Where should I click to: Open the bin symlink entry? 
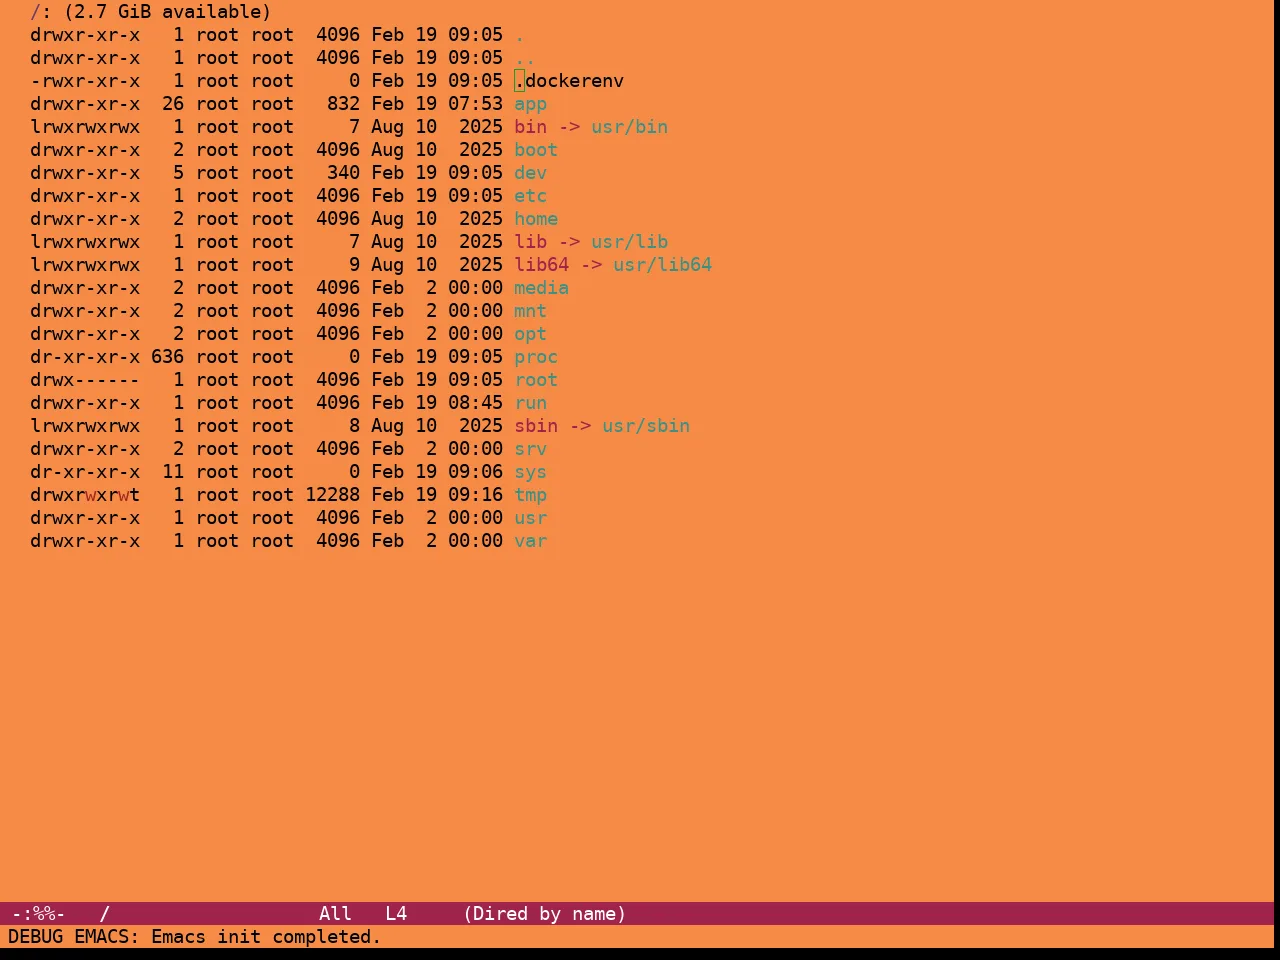(530, 127)
